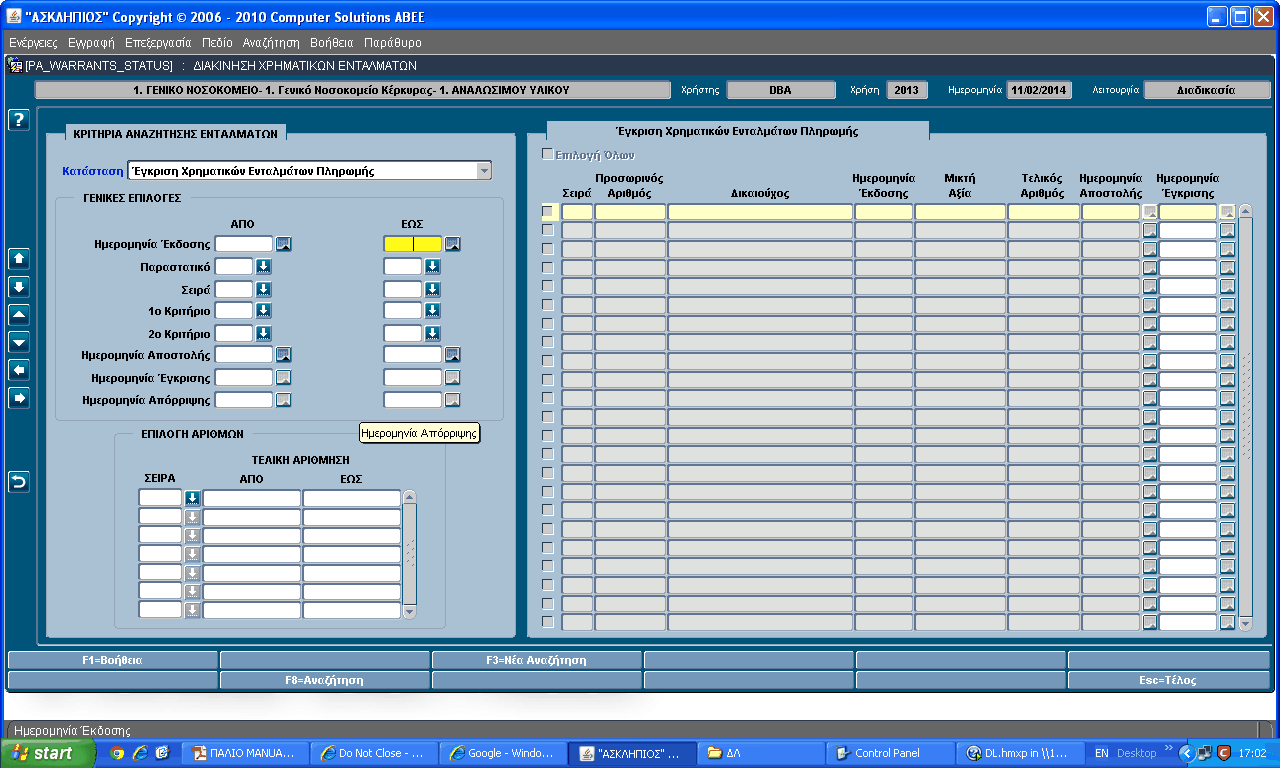This screenshot has width=1280, height=768.
Task: Open Σειρά ΕΩΣ list of values
Action: pos(432,289)
